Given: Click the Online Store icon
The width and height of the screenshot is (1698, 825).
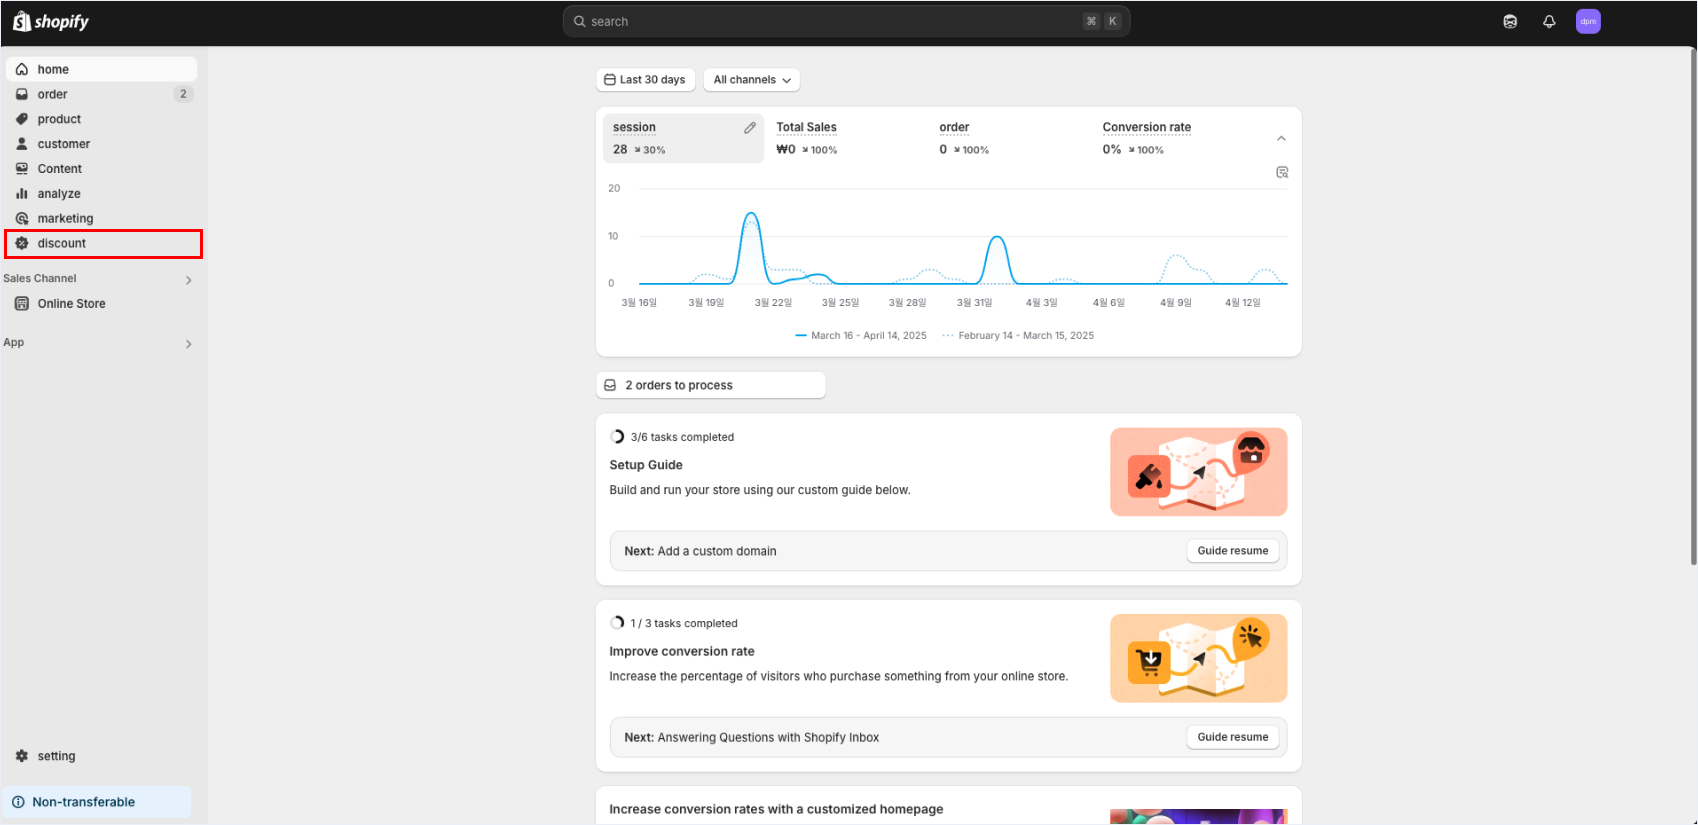Looking at the screenshot, I should click(22, 304).
